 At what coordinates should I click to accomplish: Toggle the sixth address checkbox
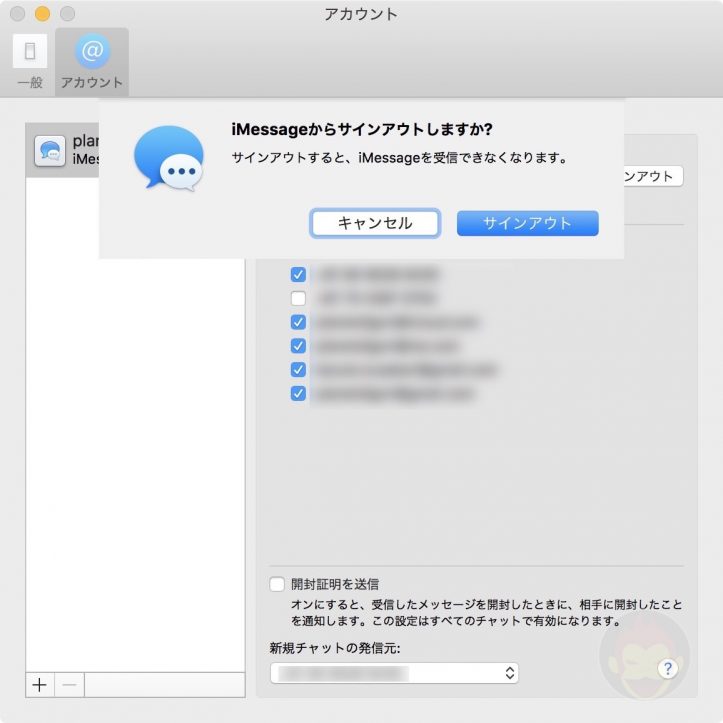click(x=298, y=393)
